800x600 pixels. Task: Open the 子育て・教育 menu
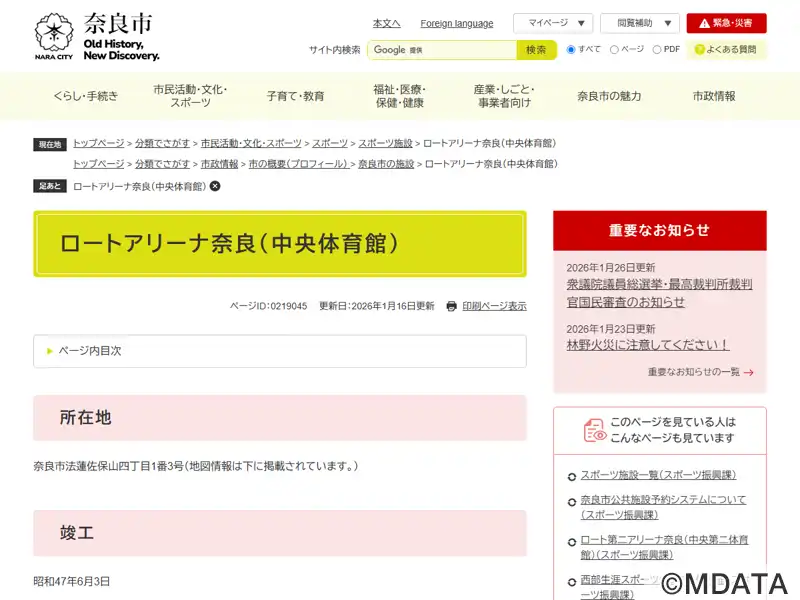(295, 96)
